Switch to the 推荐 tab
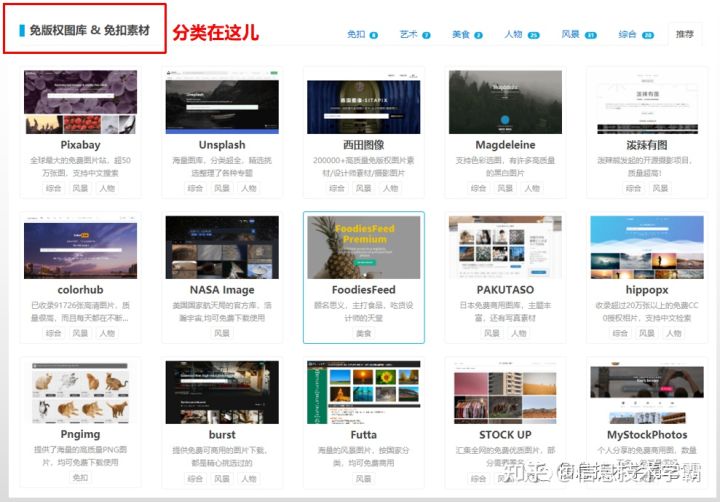 pos(684,34)
